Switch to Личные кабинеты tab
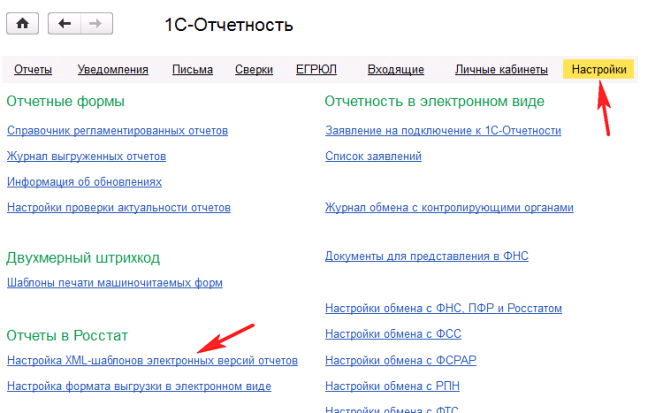 point(501,70)
